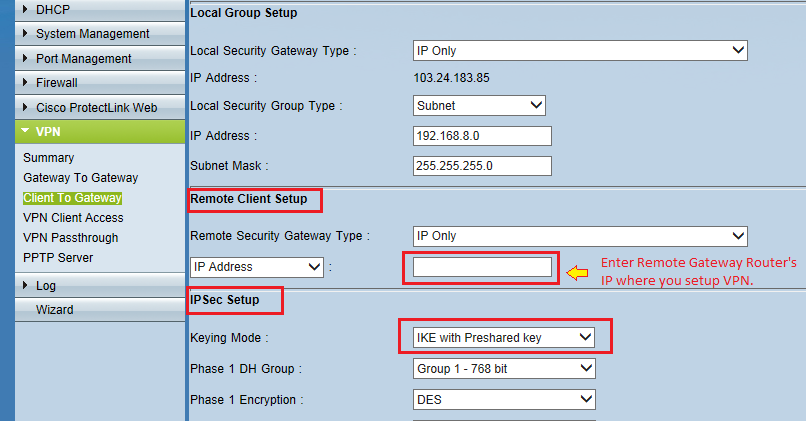The height and width of the screenshot is (421, 806).
Task: Expand the DHCP menu arrow
Action: click(25, 9)
